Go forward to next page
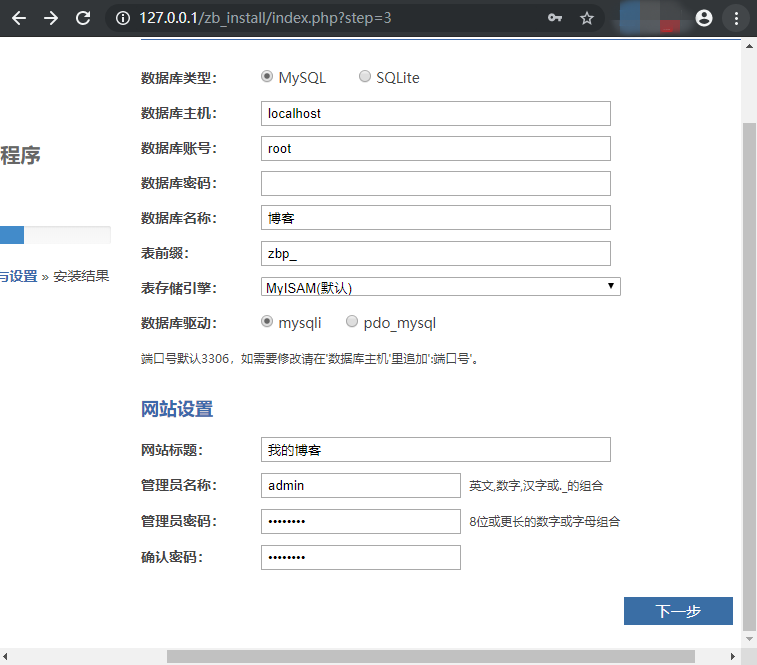 click(51, 18)
